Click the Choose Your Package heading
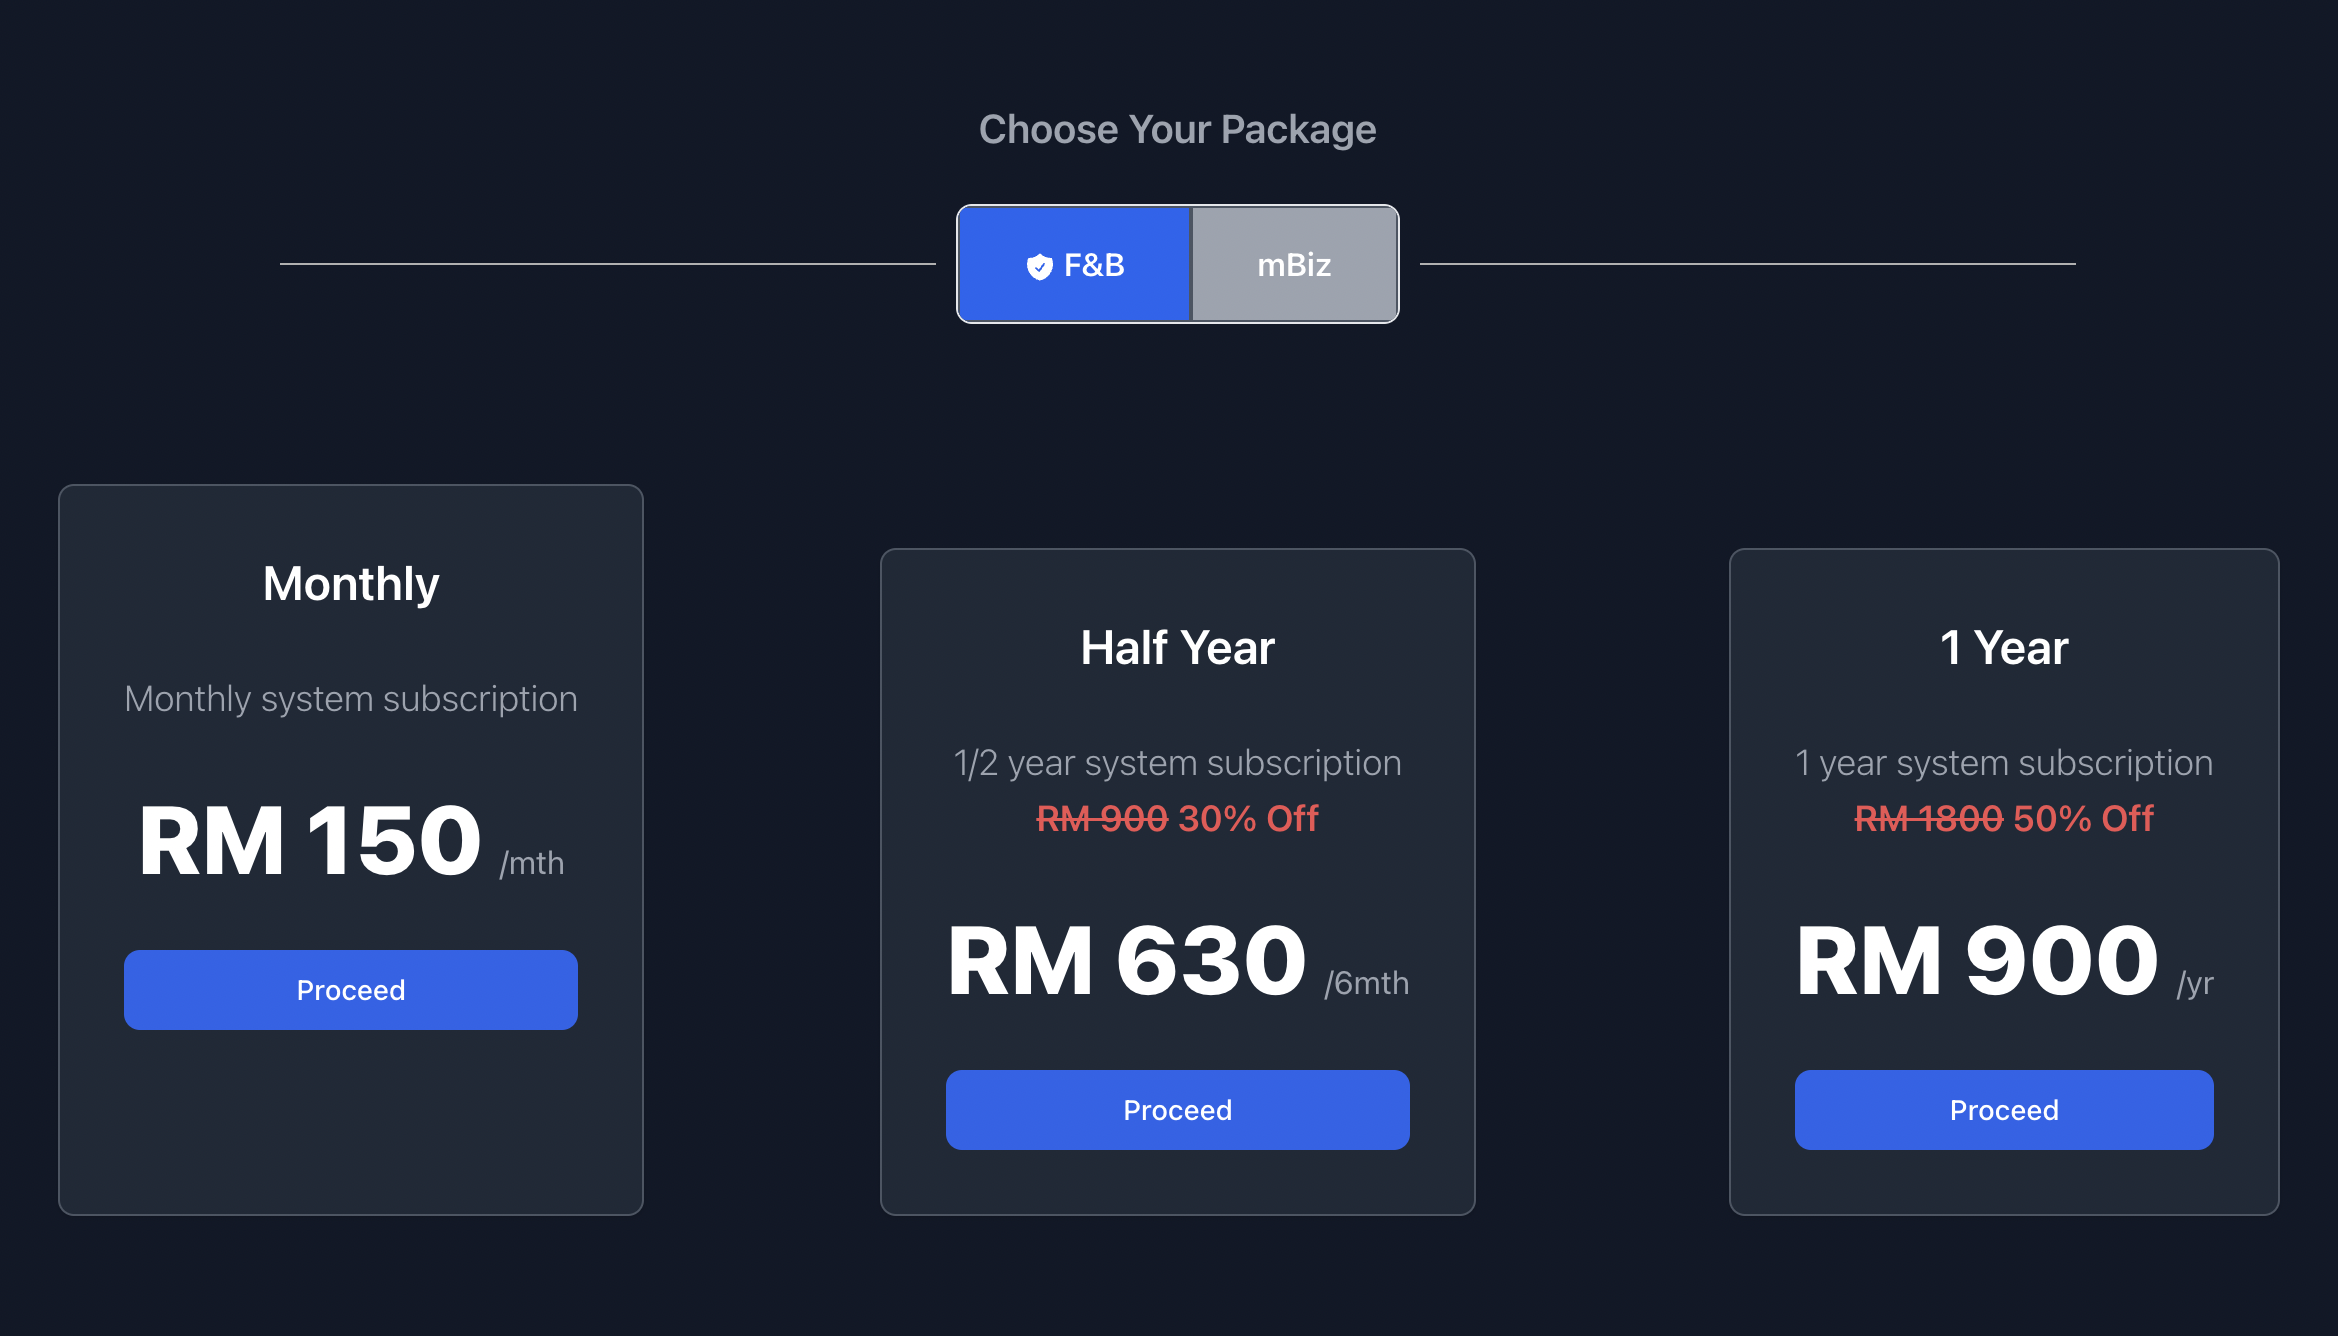Viewport: 2338px width, 1336px height. click(x=1177, y=130)
